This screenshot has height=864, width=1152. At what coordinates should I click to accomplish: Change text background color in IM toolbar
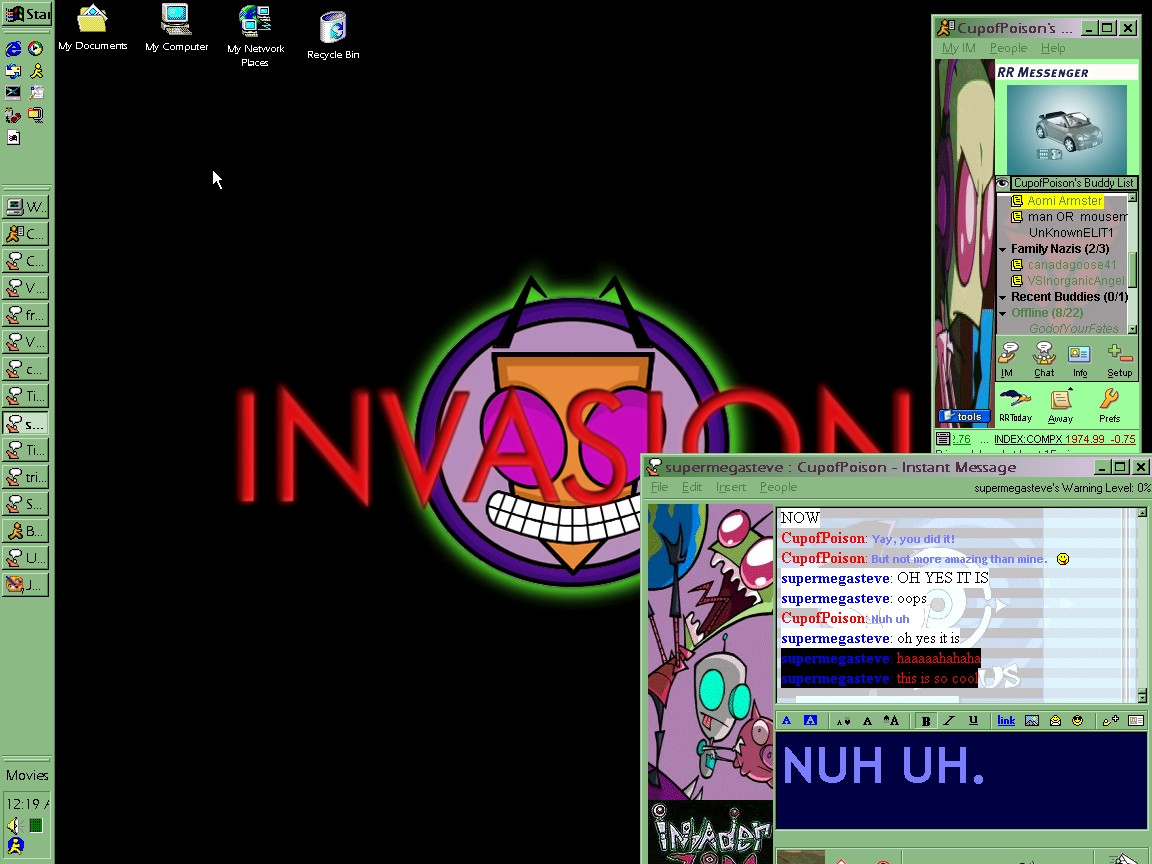[810, 721]
